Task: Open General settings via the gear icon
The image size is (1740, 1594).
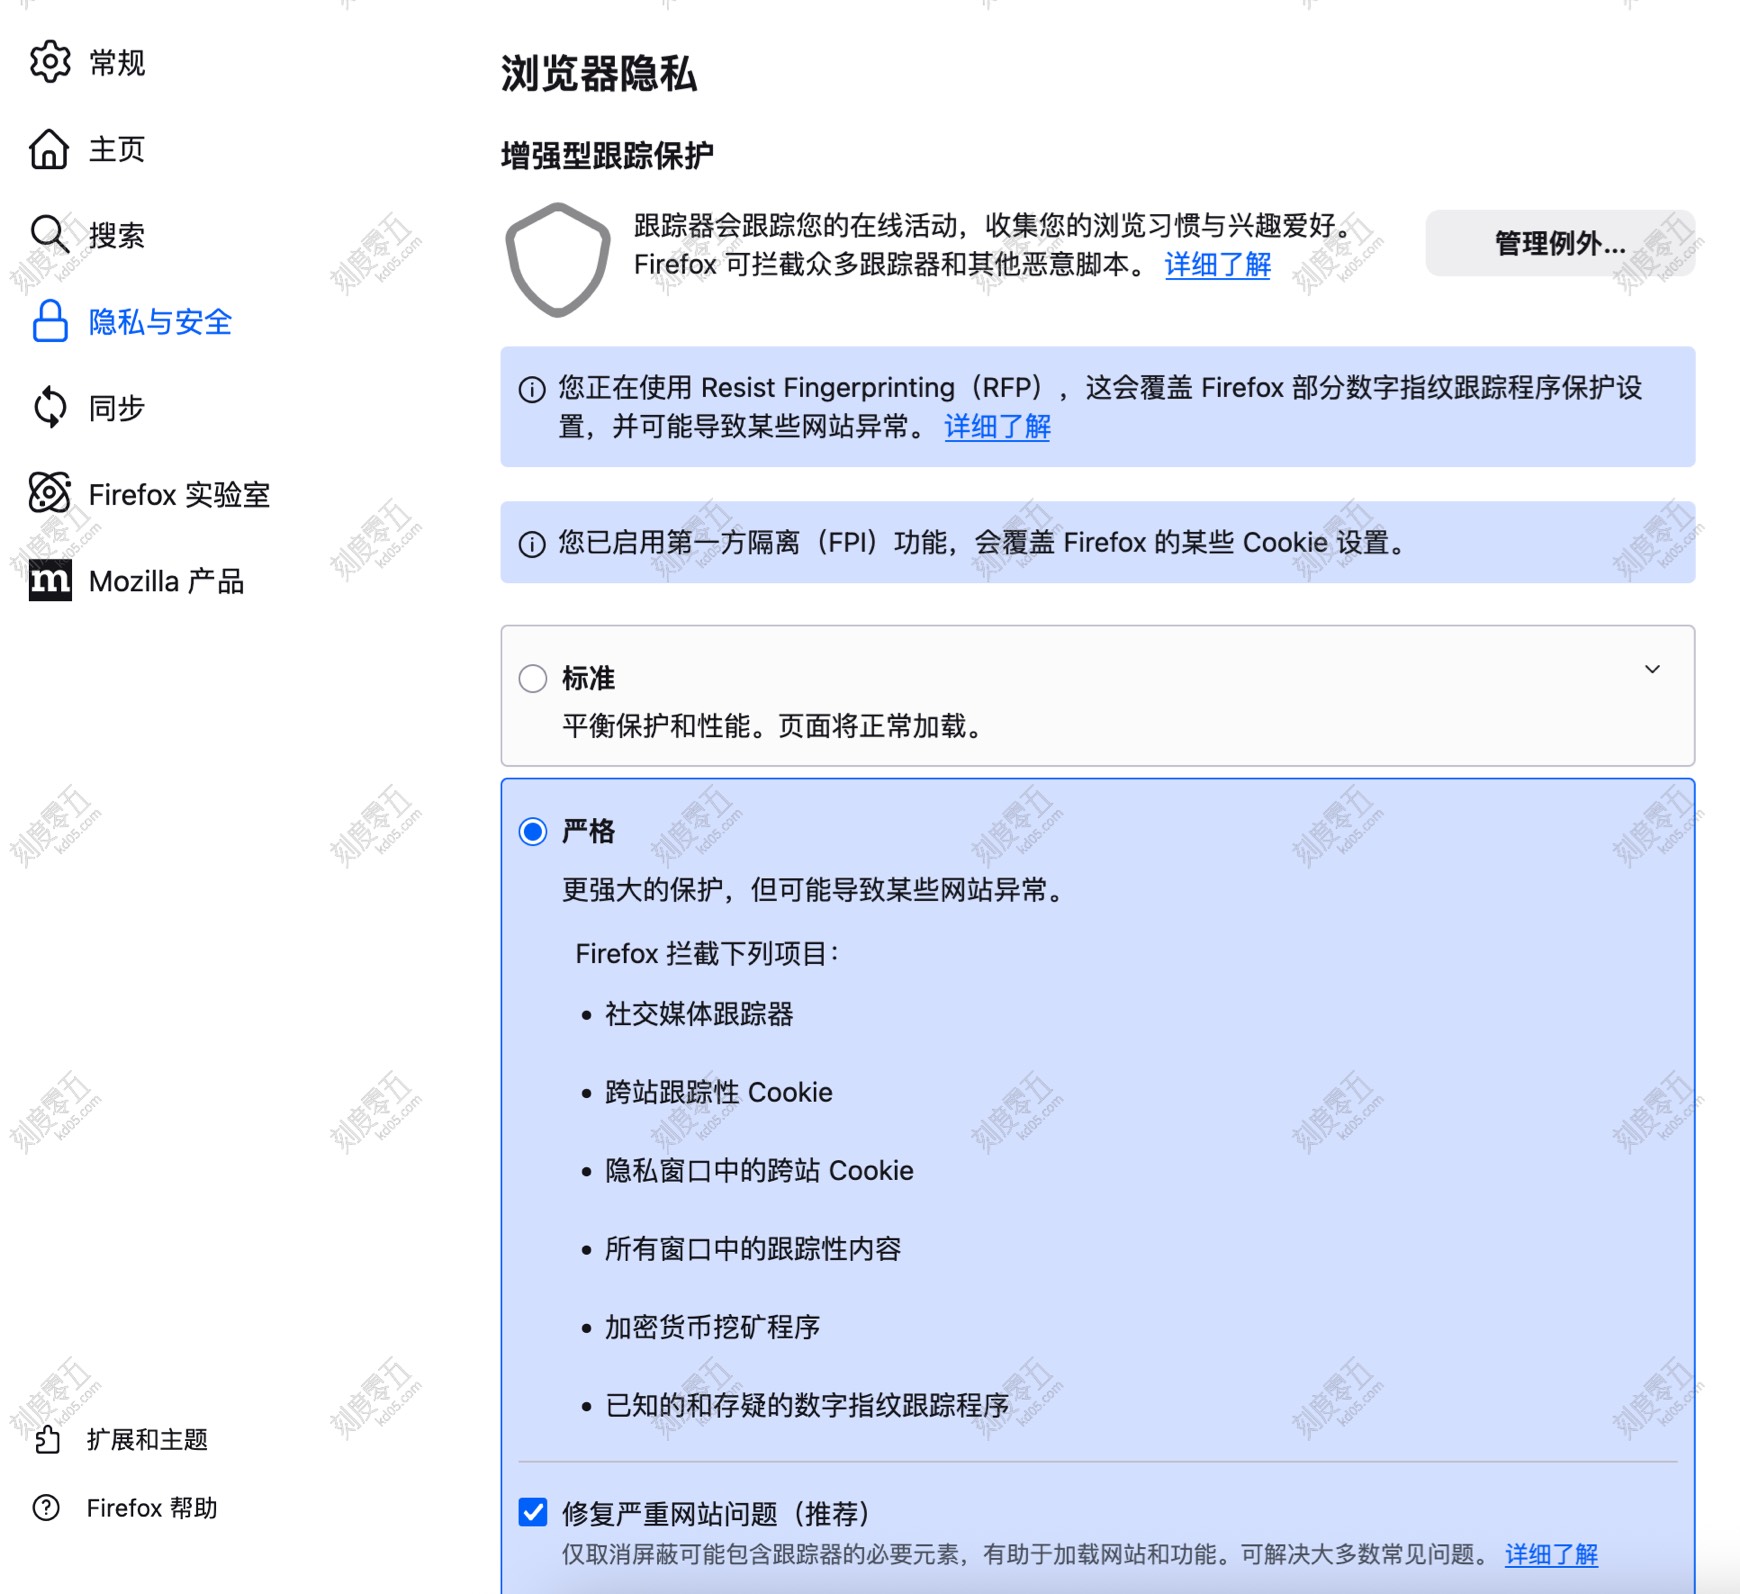Action: [x=51, y=62]
